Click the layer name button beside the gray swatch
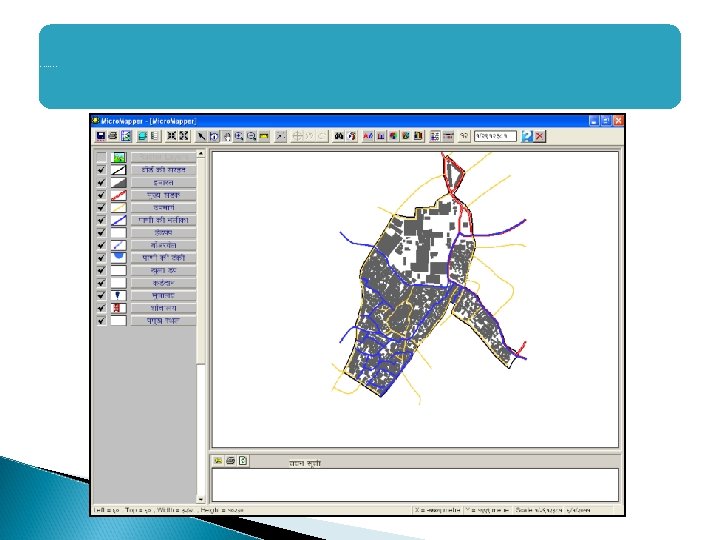 (163, 183)
